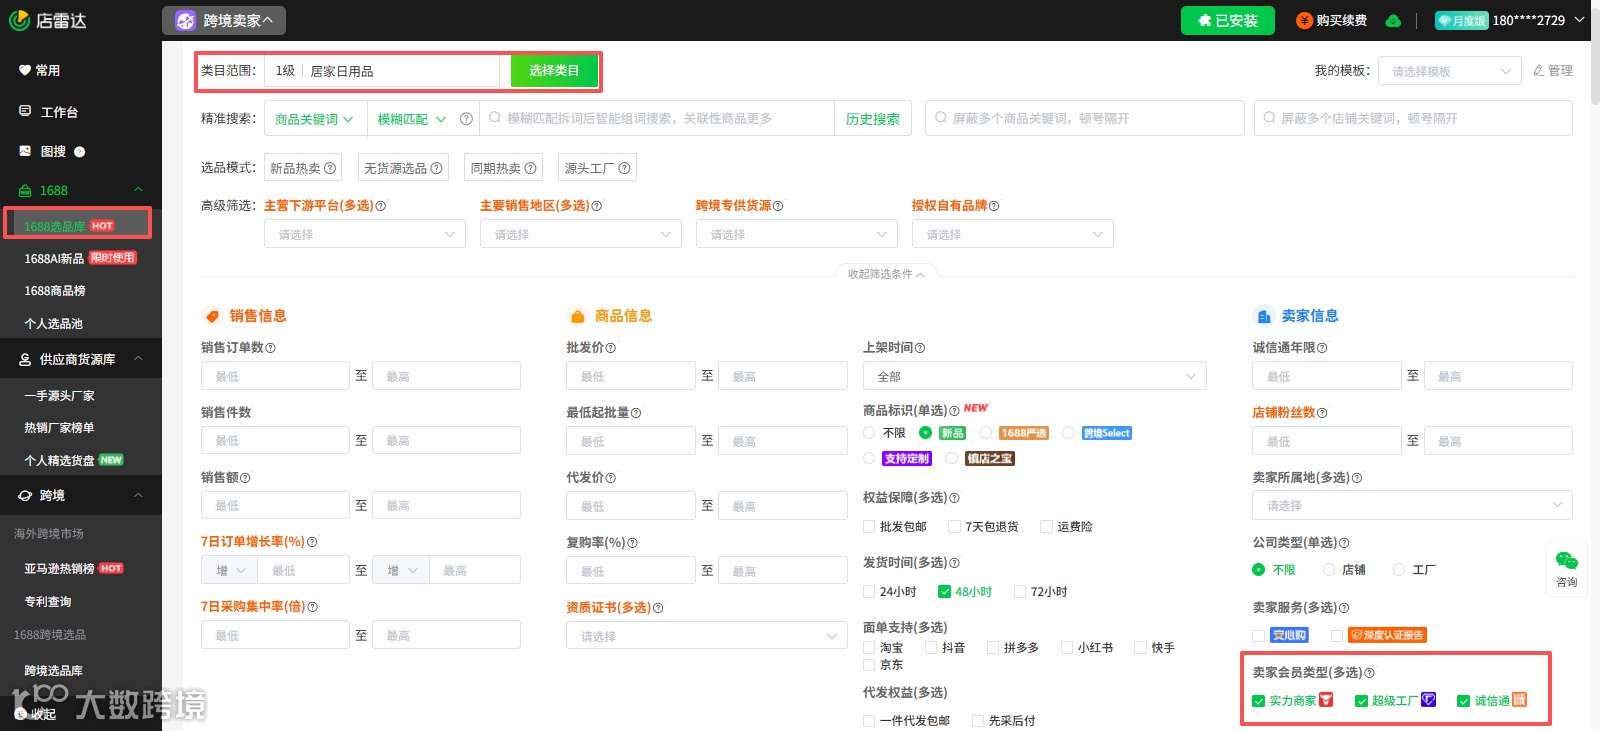Click the help icon beside 模糊匹配

(x=466, y=118)
